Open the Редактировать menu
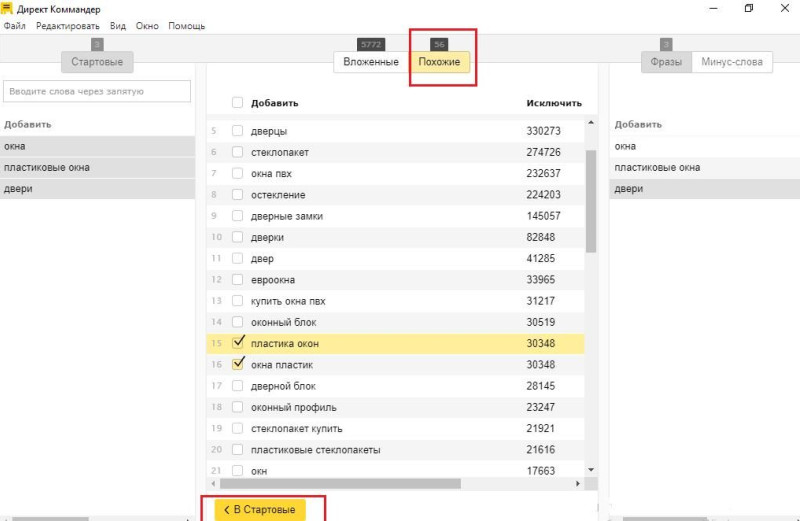 pyautogui.click(x=67, y=26)
